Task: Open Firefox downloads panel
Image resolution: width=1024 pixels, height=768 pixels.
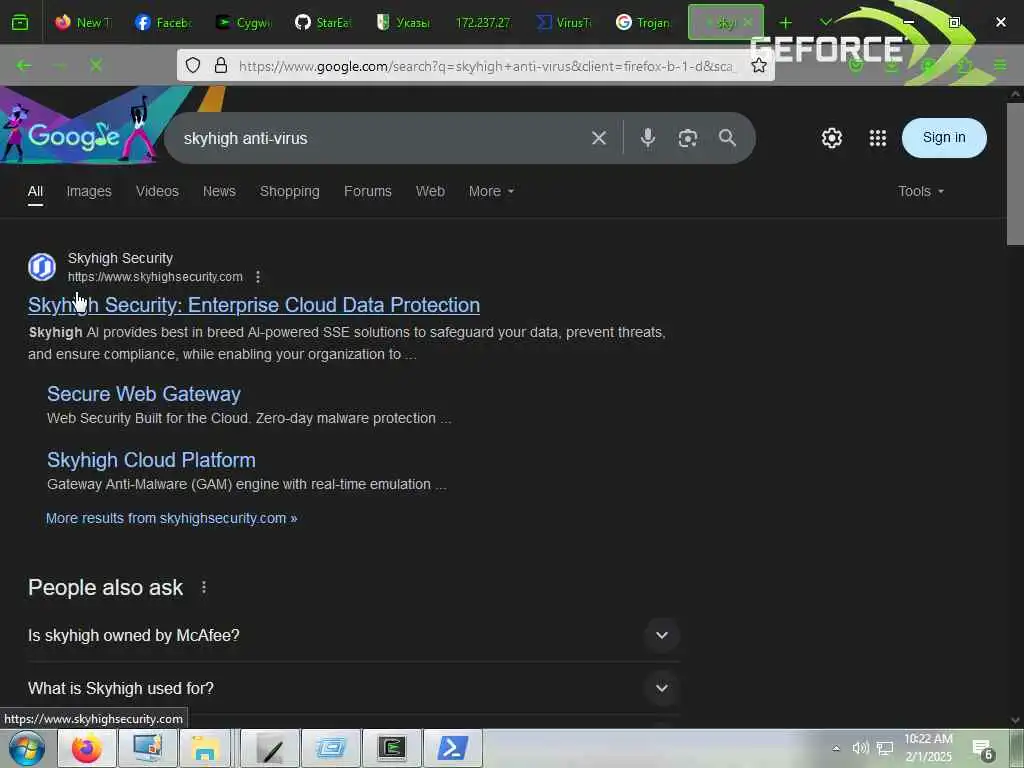Action: pos(893,65)
